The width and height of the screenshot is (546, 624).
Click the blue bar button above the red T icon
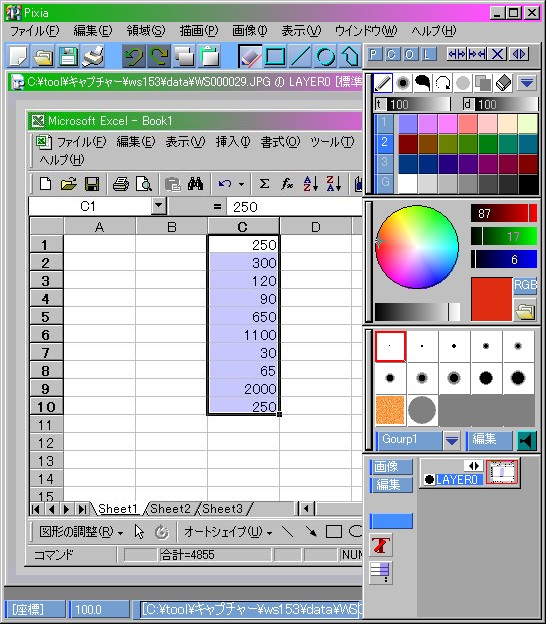[391, 521]
